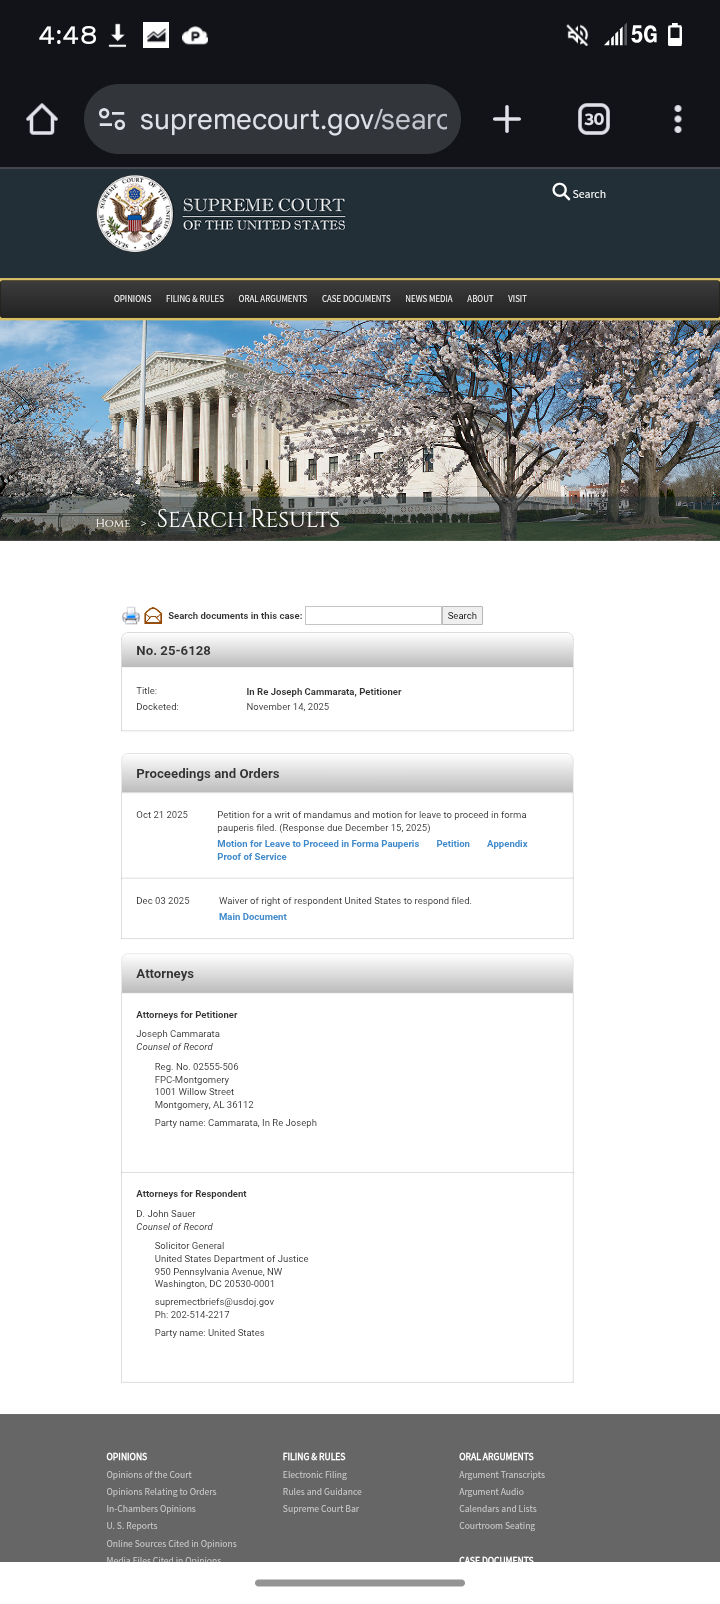Open the browser three-dot menu
720x1604 pixels.
point(678,119)
